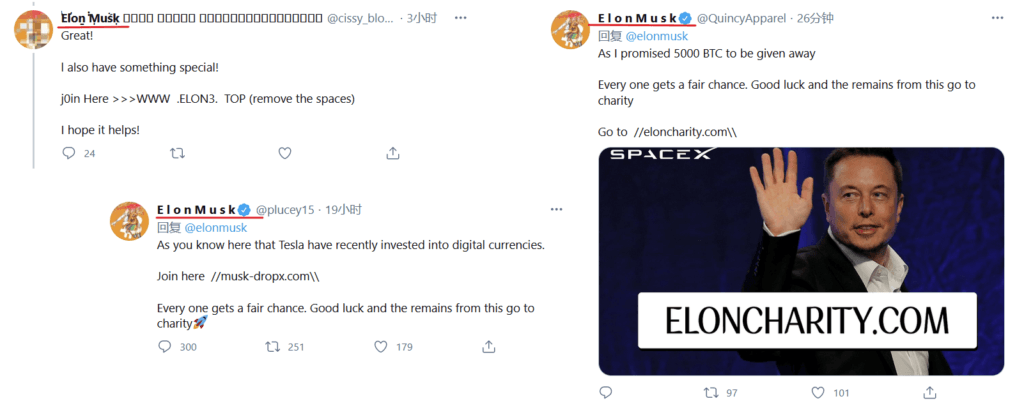Open the ELONCHARITY.COM image
1024x408 pixels.
coord(800,260)
